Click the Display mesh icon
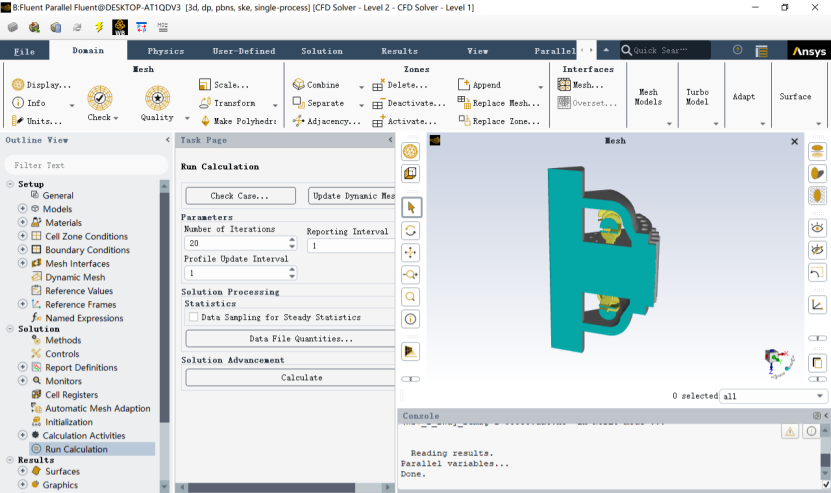The image size is (831, 493). click(x=18, y=85)
